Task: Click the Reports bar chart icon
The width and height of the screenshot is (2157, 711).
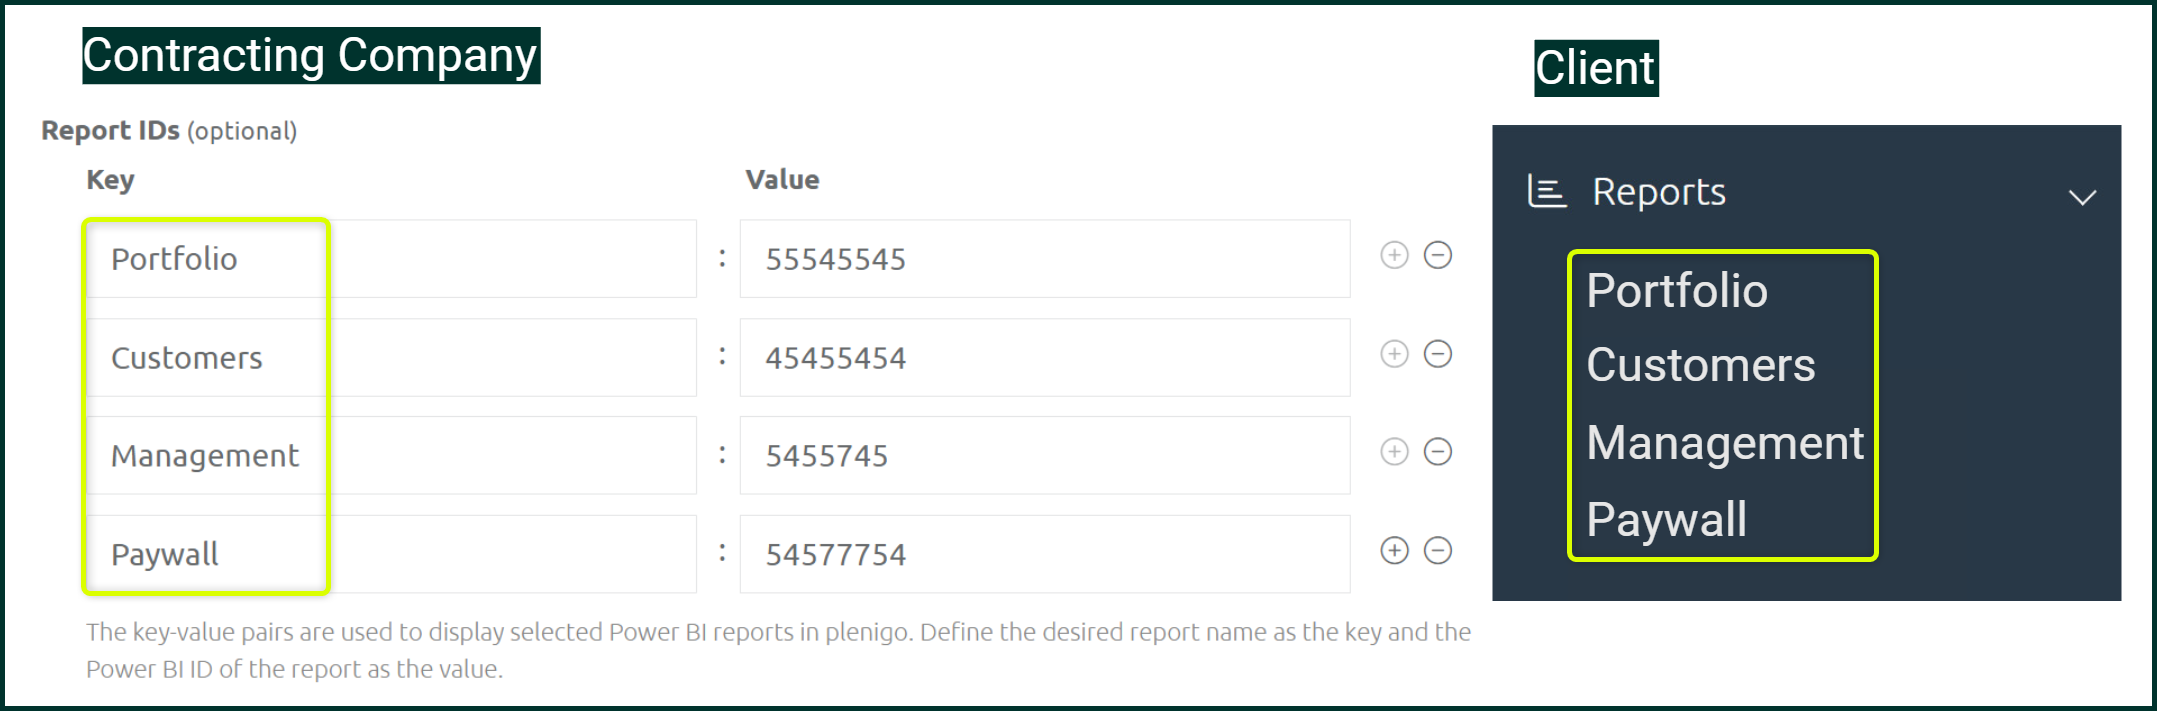Action: click(1547, 191)
